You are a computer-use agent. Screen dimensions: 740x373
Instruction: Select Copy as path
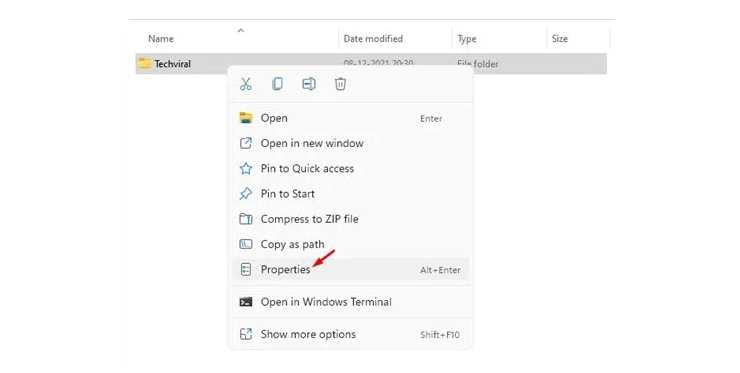click(350, 244)
